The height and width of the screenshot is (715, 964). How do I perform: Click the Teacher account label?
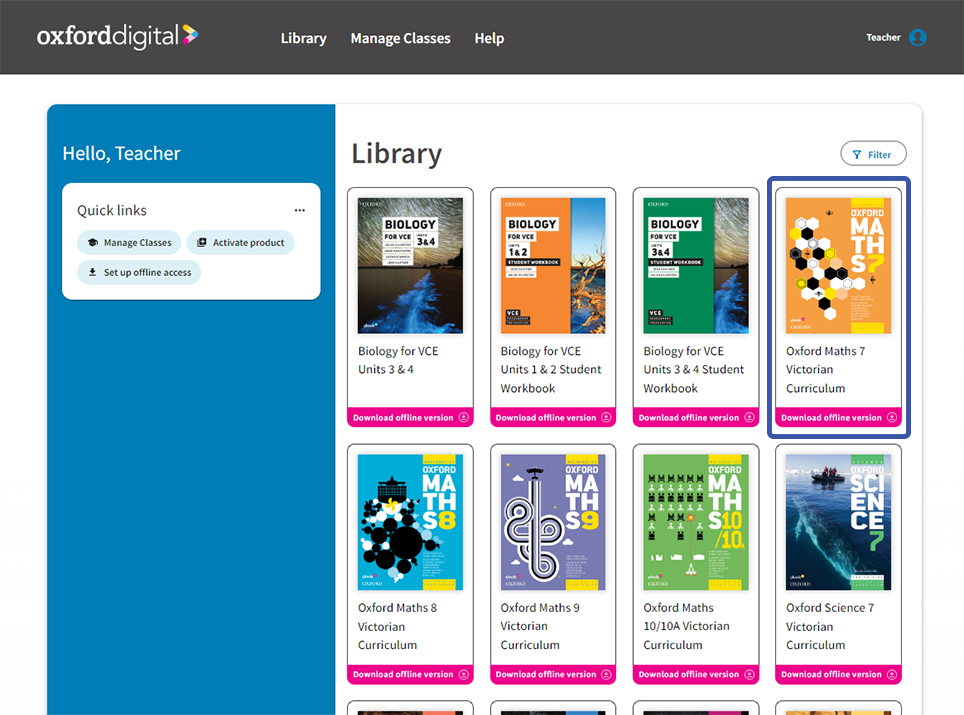pos(883,38)
